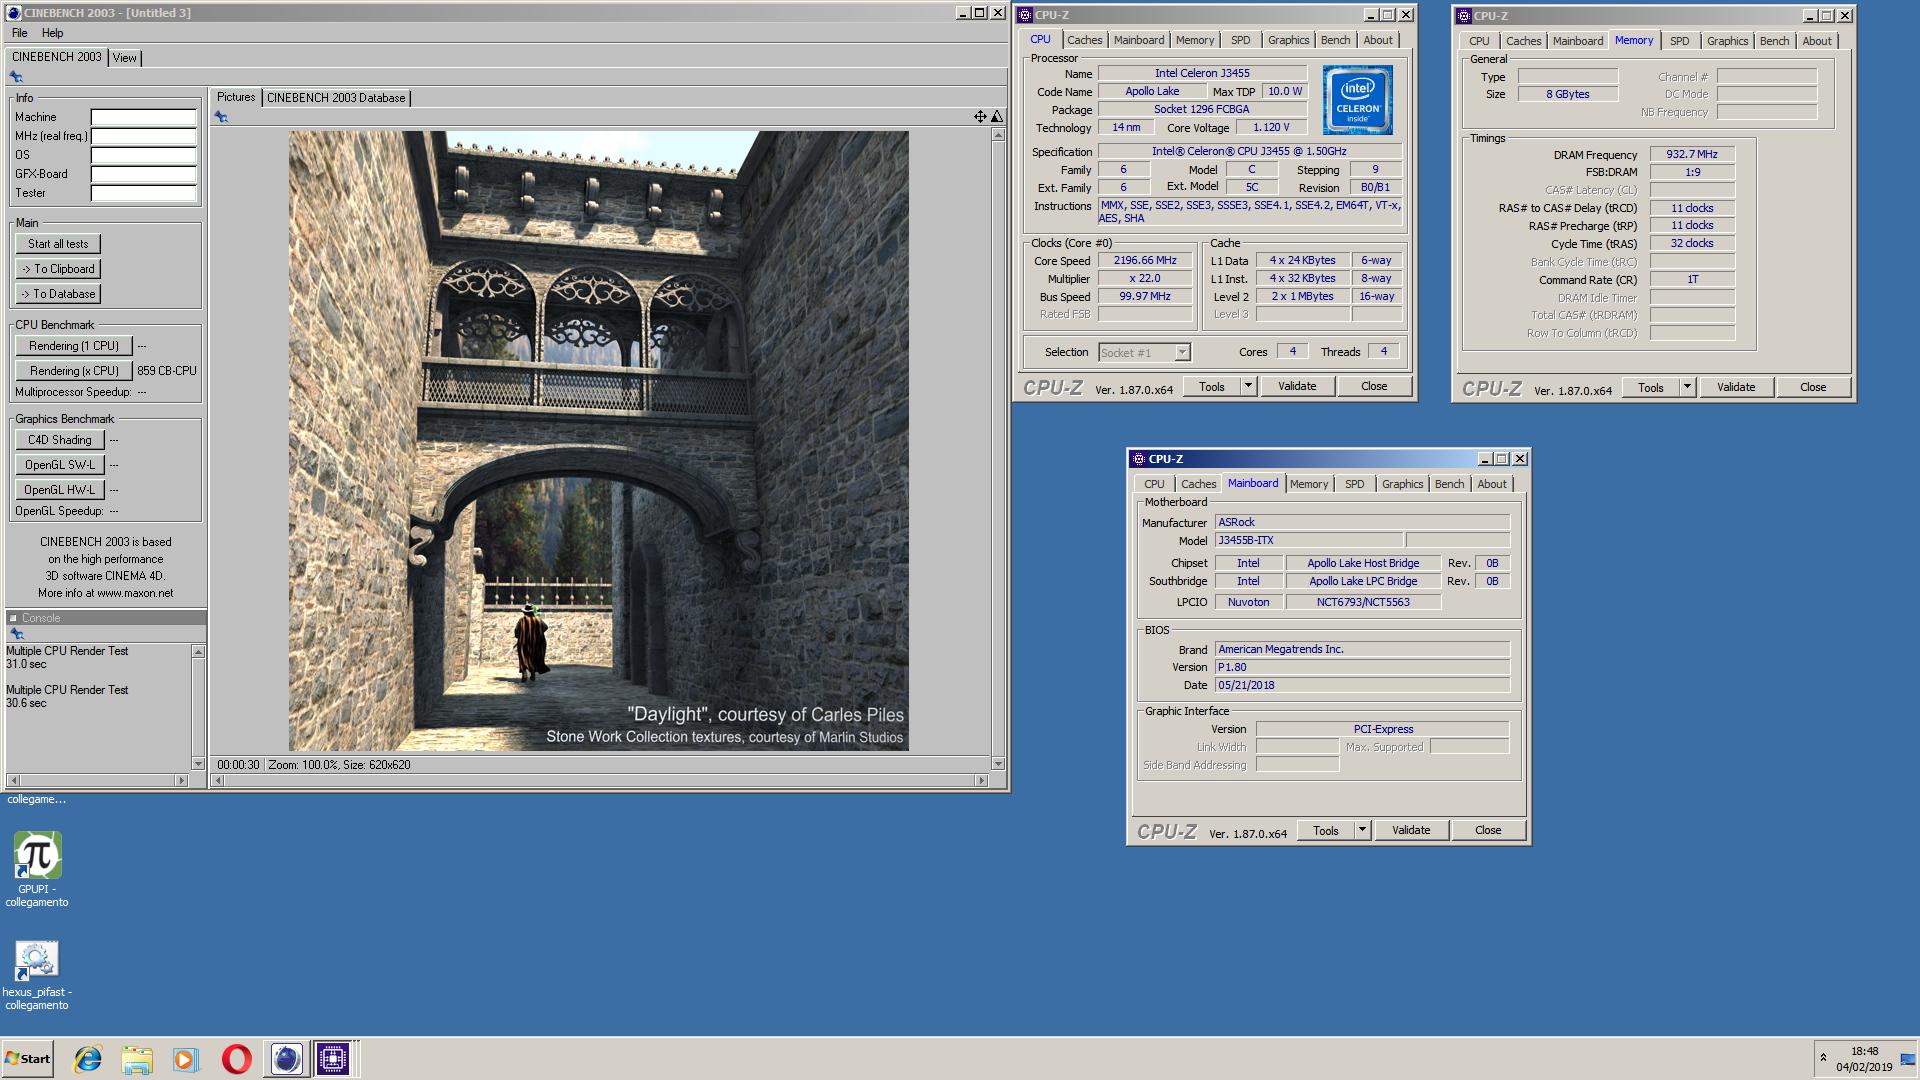Click the MHz (real freq.) input field

click(x=143, y=136)
